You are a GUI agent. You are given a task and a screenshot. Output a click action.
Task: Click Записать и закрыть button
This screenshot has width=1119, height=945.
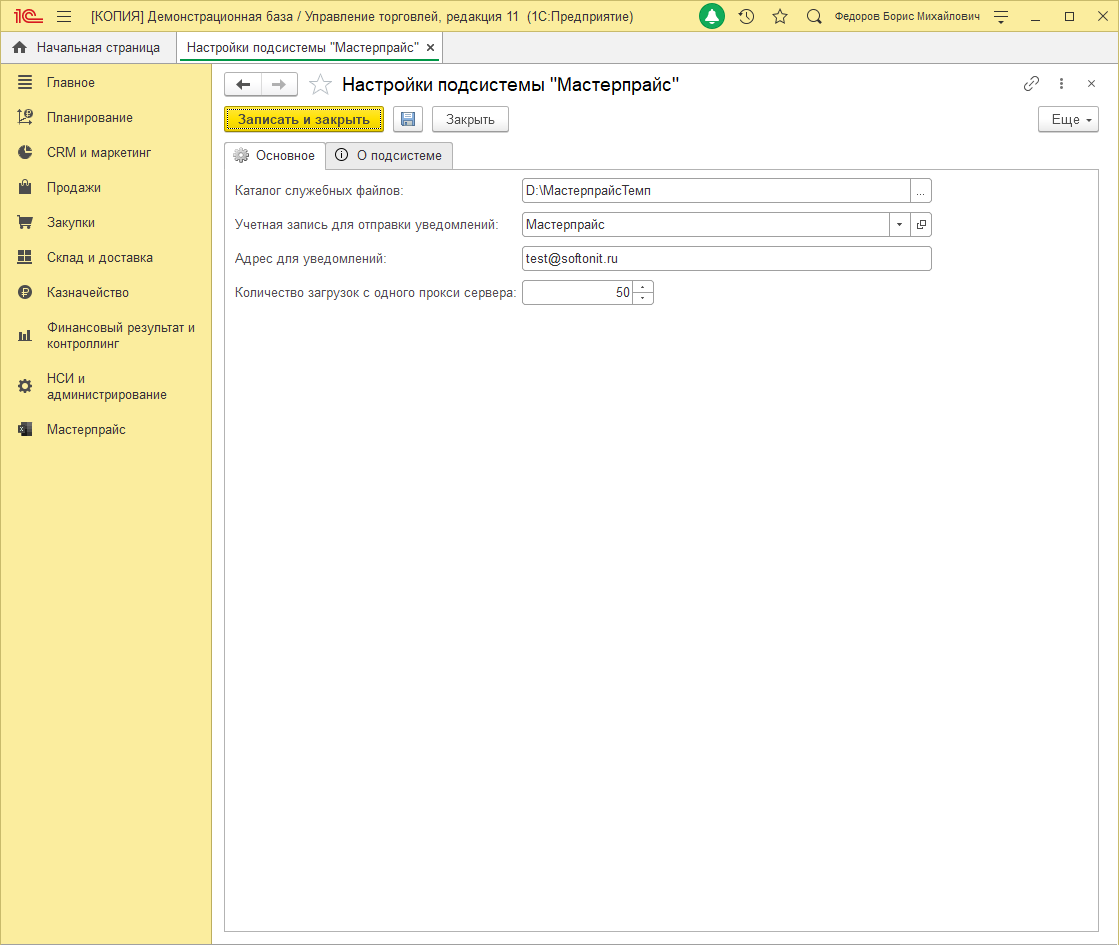coord(304,120)
